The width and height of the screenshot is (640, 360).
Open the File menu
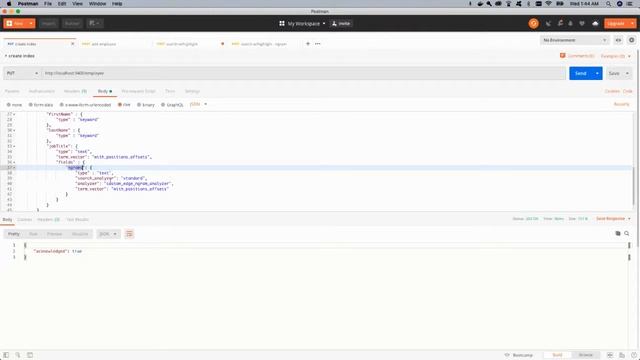48,4
